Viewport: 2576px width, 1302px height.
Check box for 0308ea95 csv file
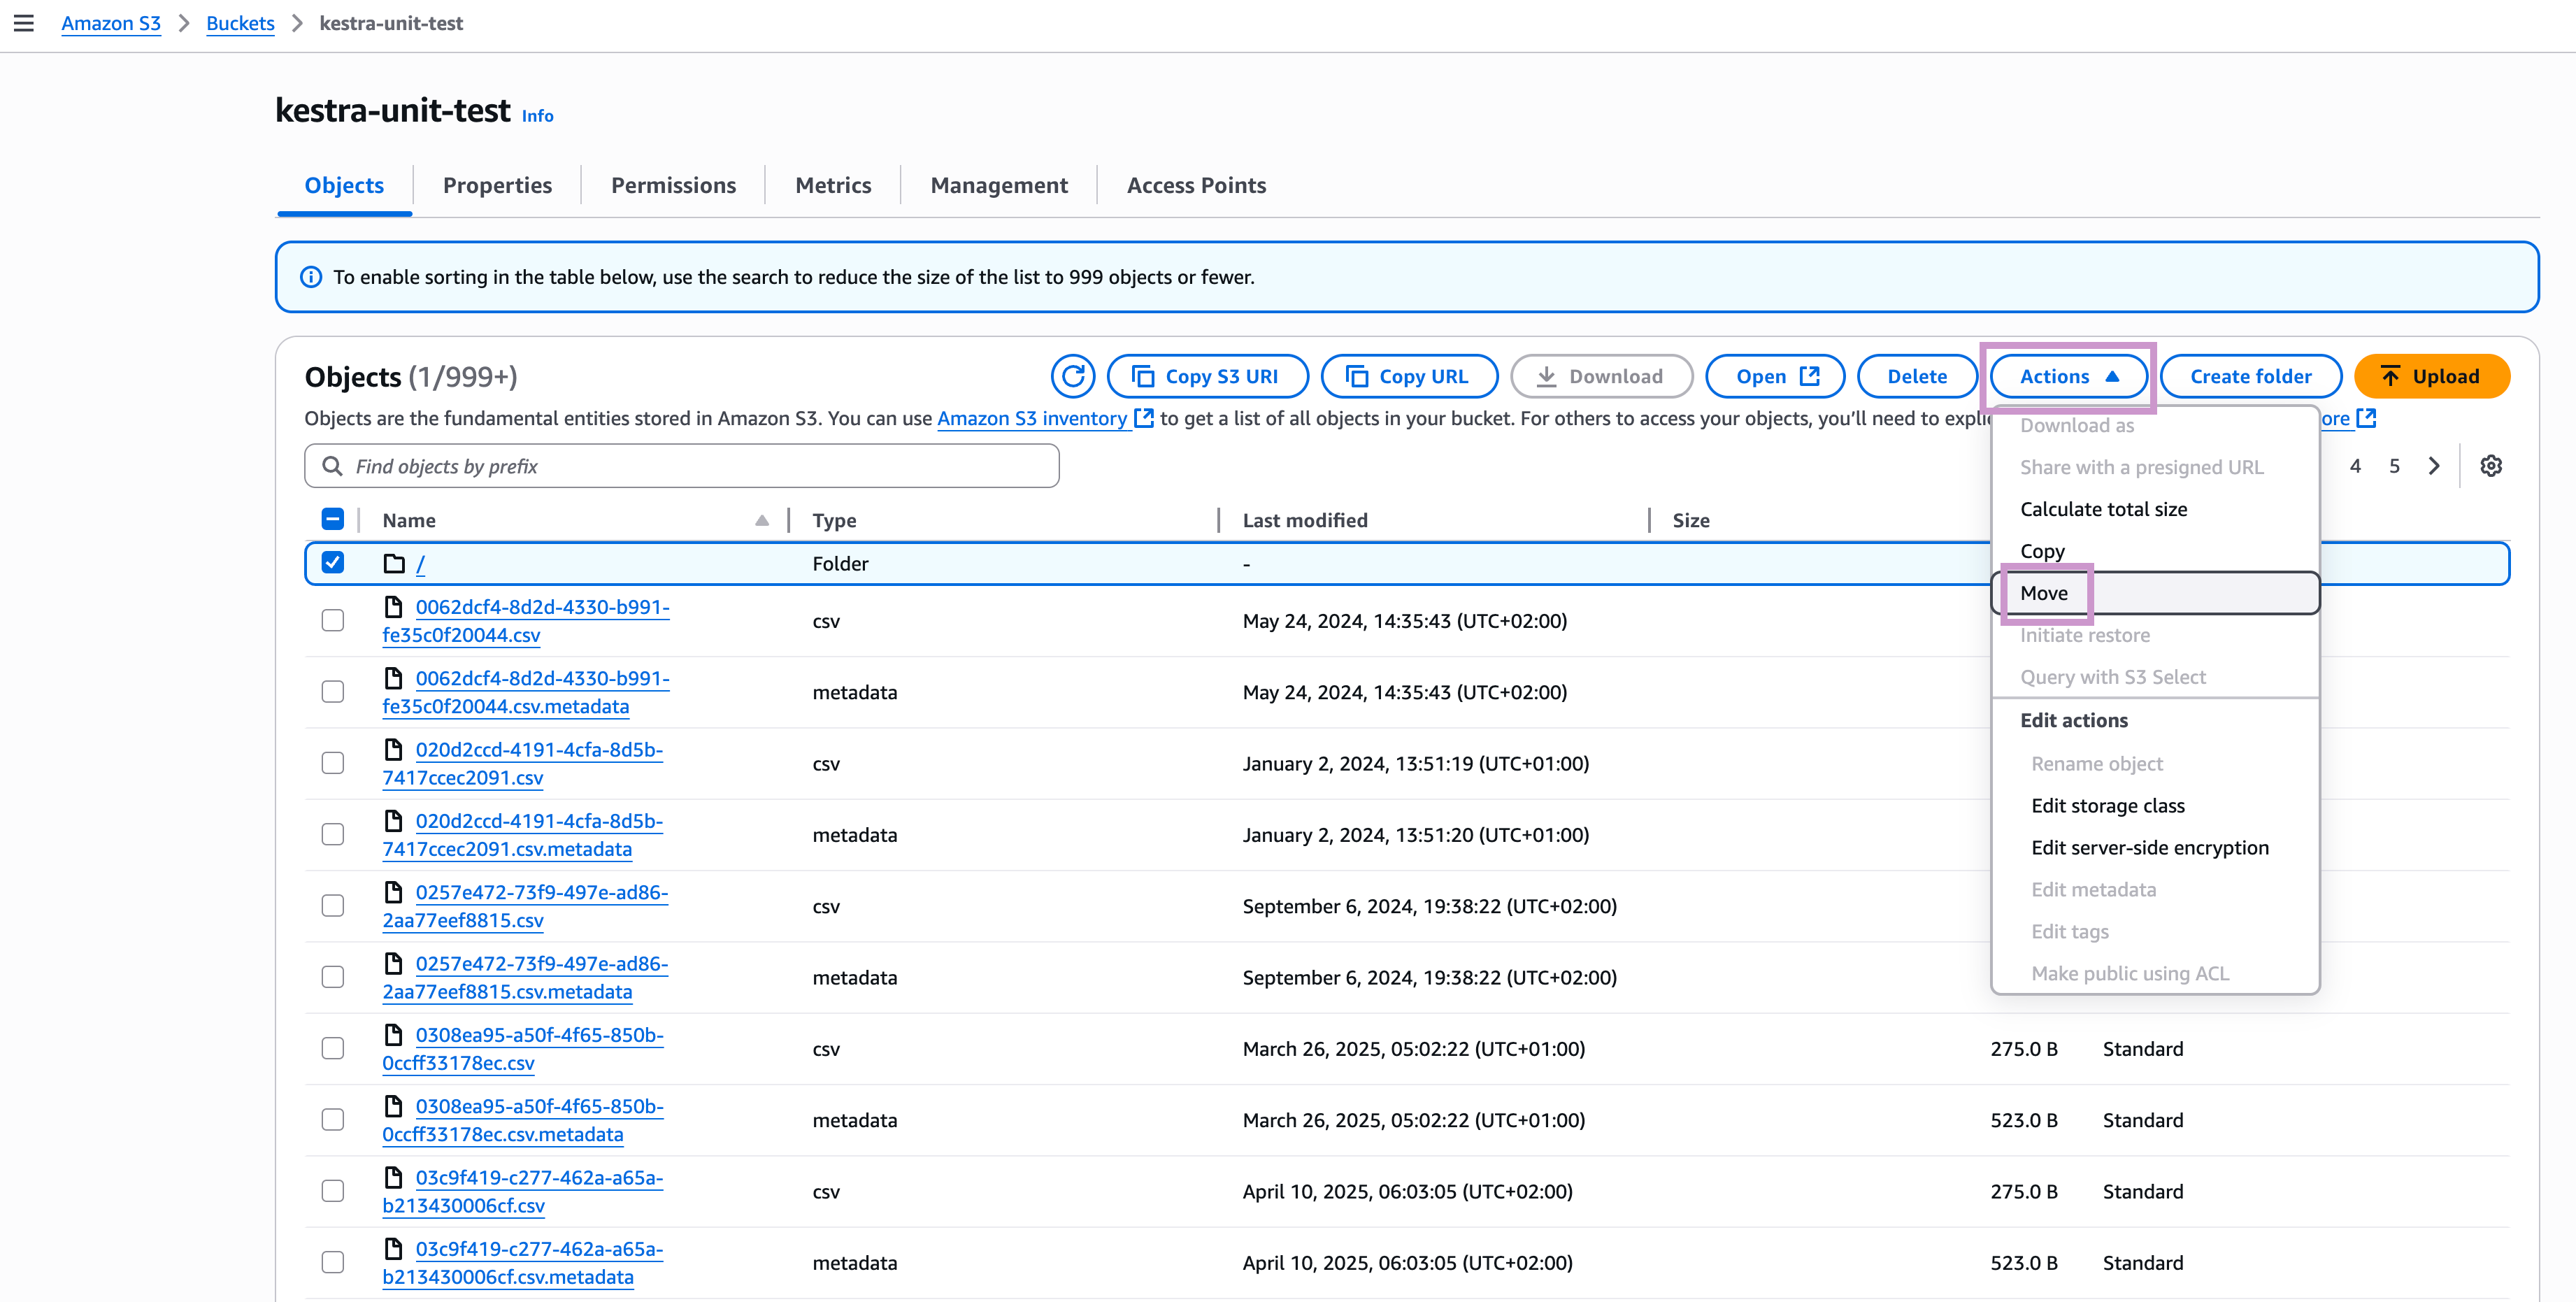(333, 1048)
